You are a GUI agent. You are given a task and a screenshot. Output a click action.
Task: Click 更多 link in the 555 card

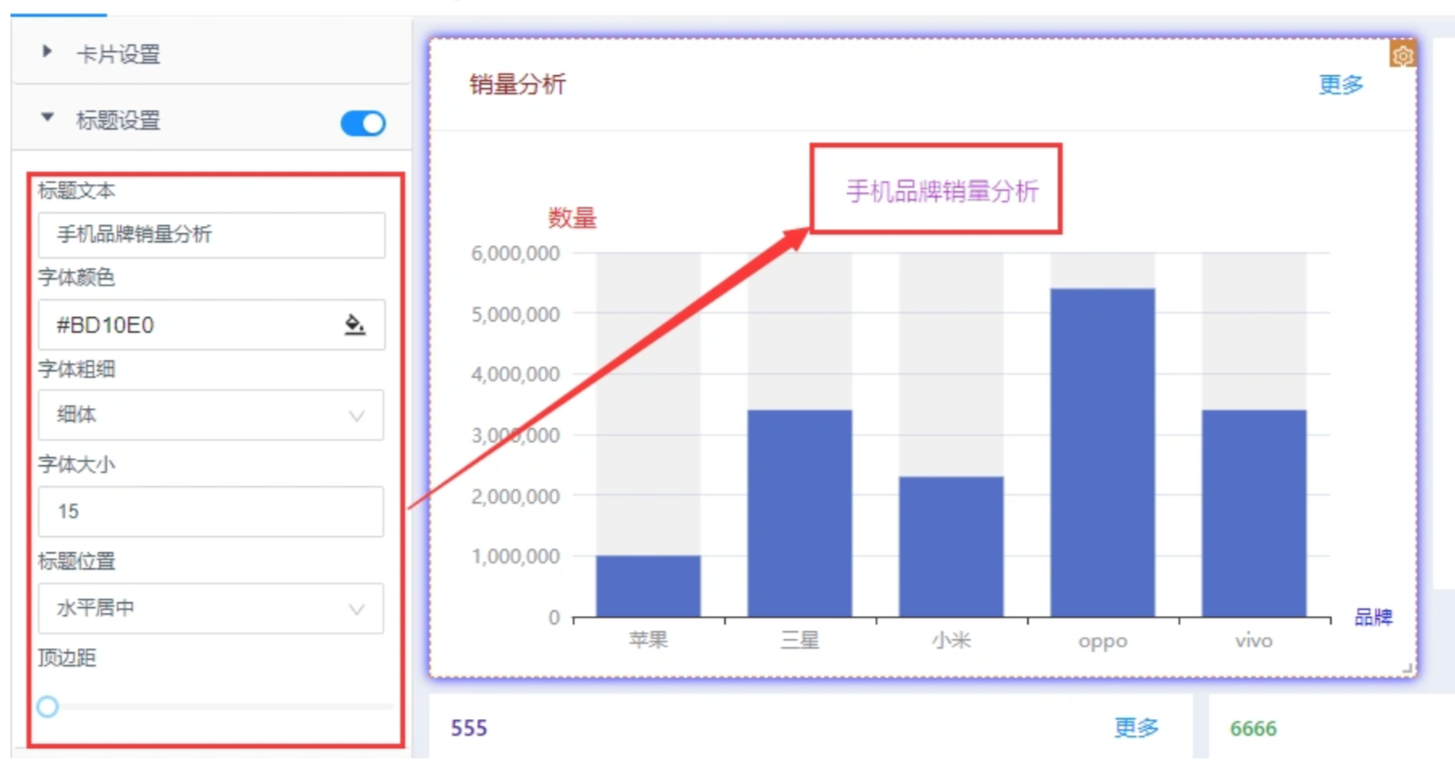click(x=1137, y=728)
